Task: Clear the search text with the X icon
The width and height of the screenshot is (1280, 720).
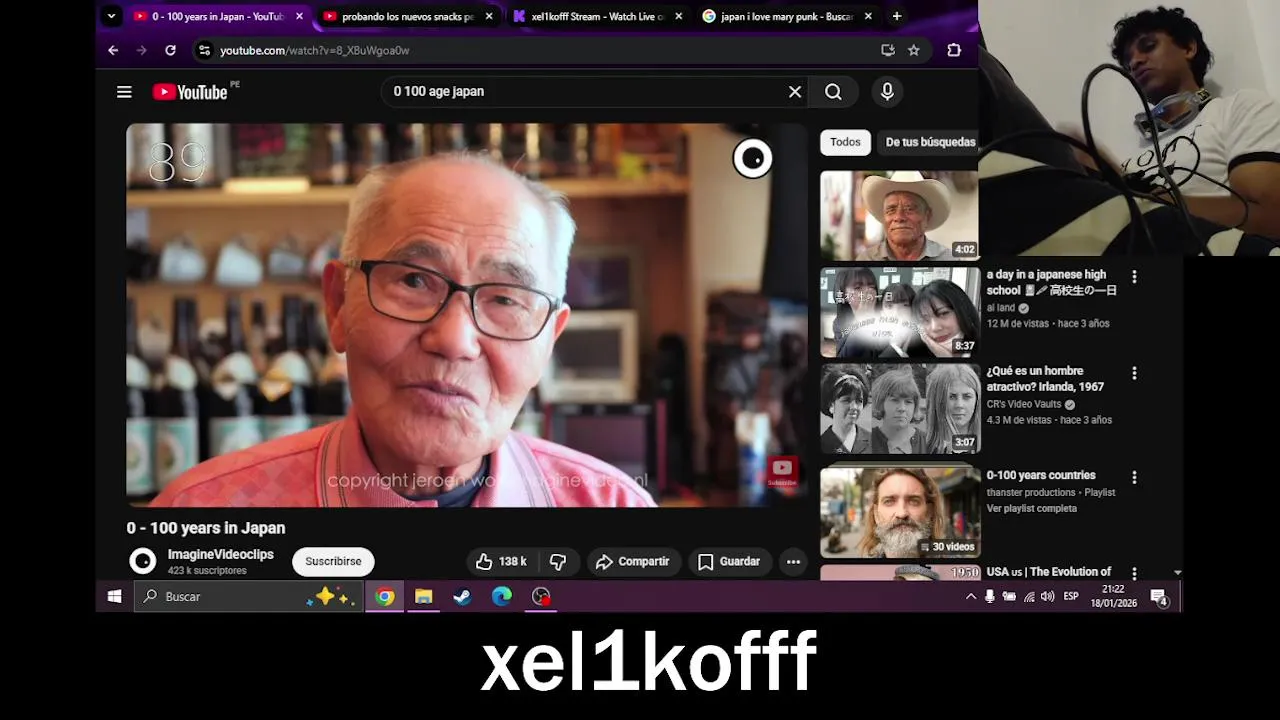Action: click(x=795, y=92)
